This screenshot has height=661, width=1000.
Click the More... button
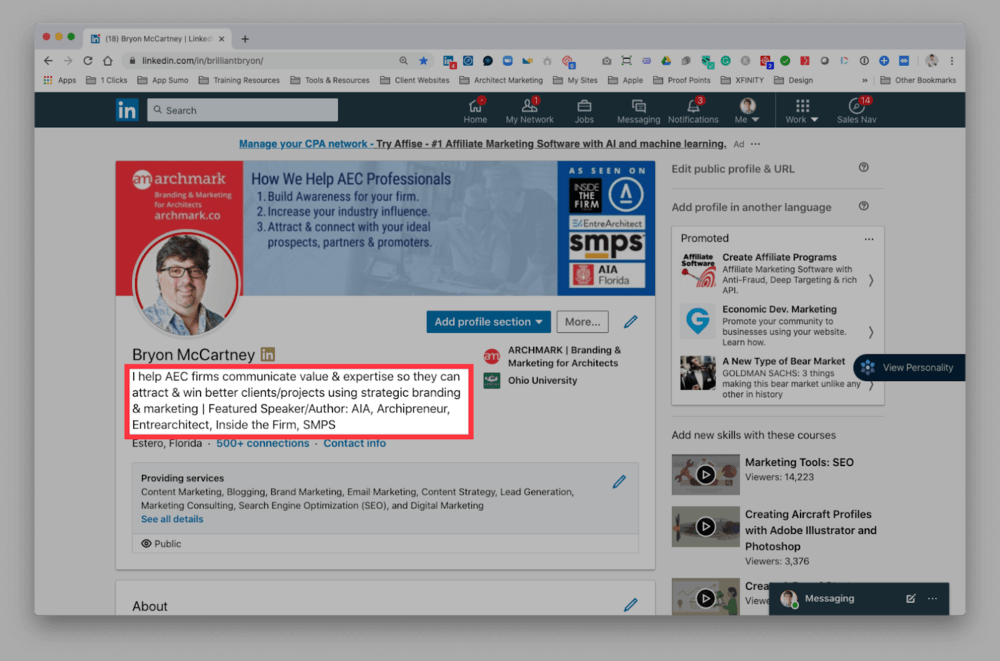click(x=582, y=322)
